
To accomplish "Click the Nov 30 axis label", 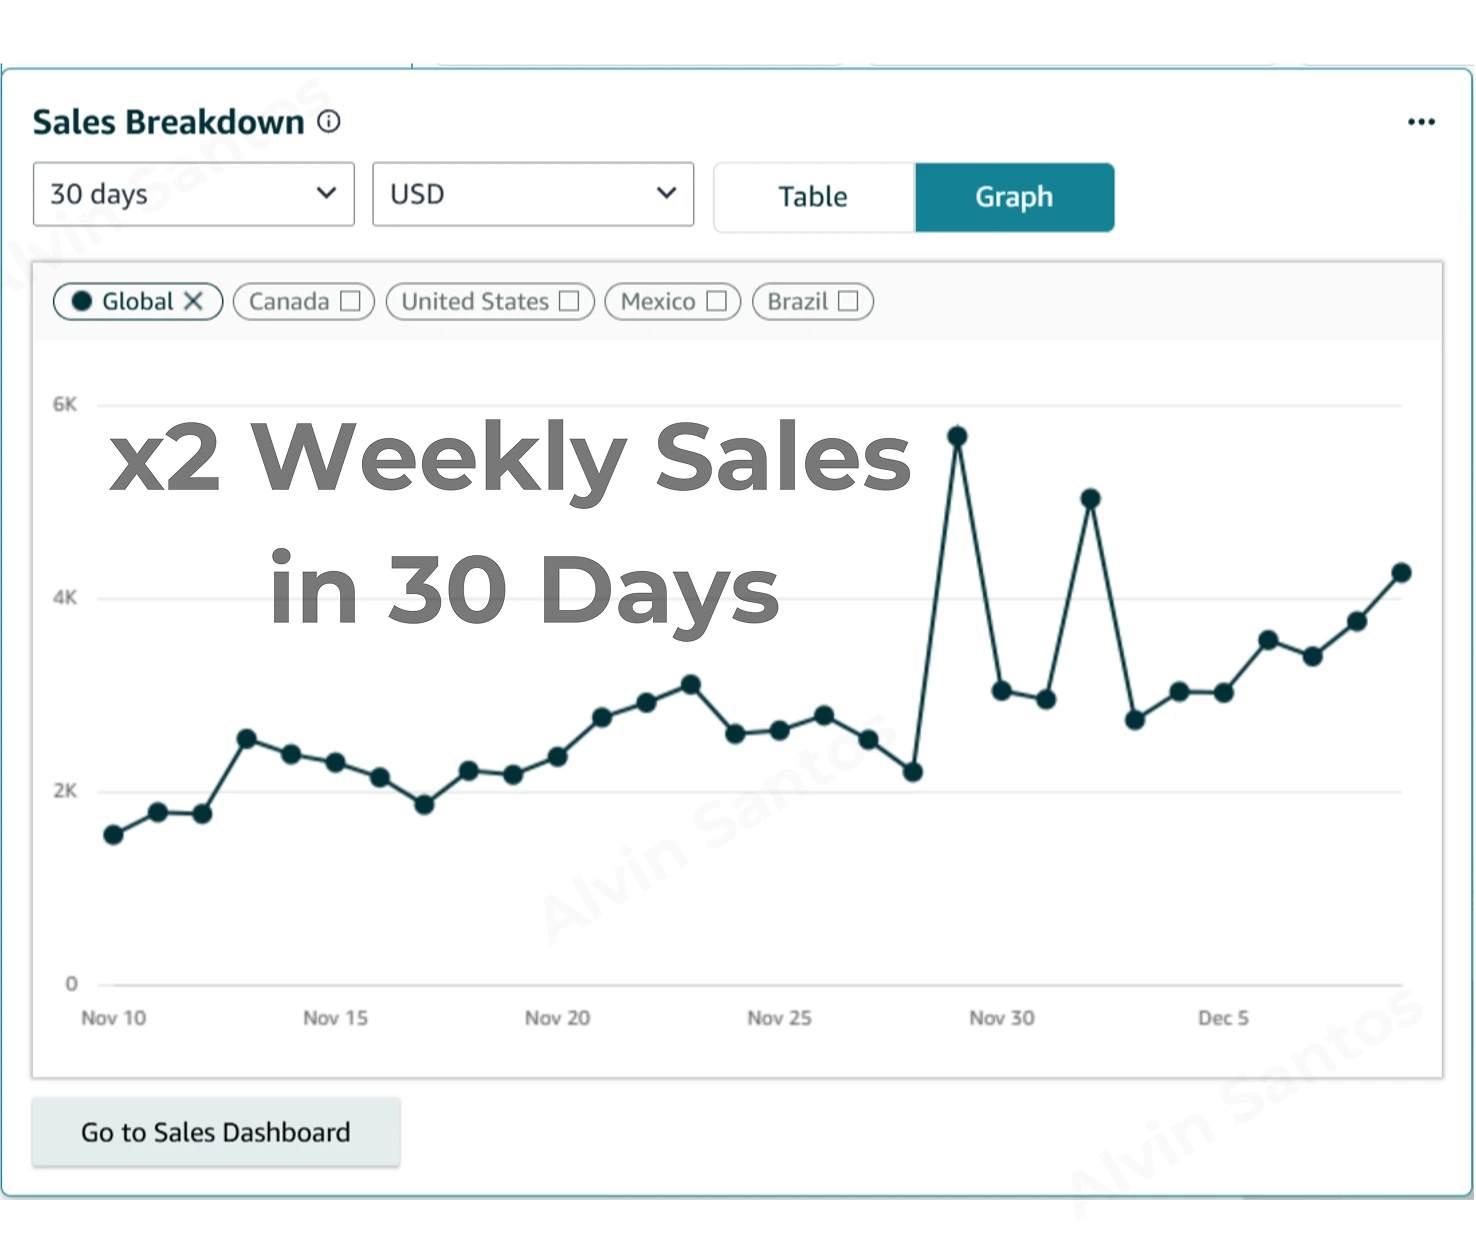I will tap(1001, 1018).
